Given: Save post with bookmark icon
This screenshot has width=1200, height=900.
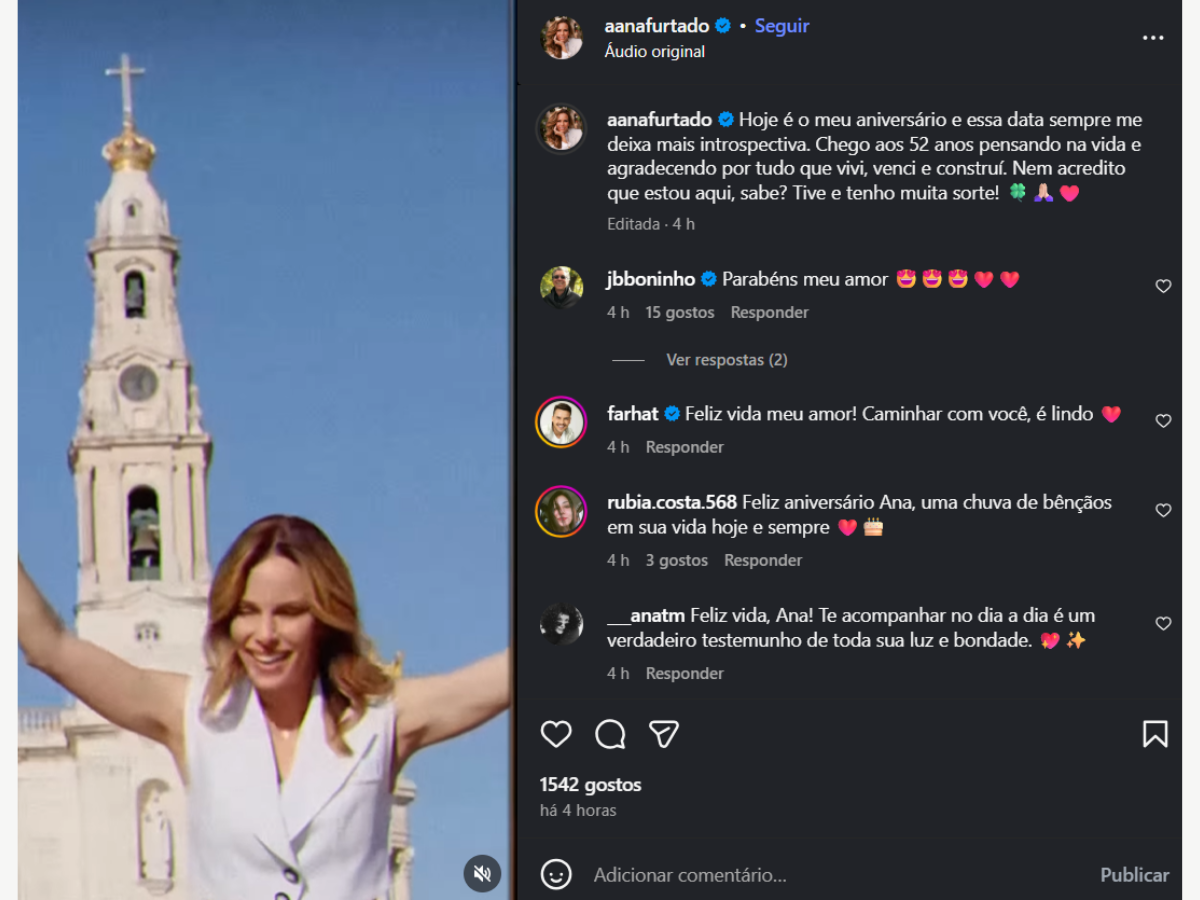Looking at the screenshot, I should [1155, 735].
